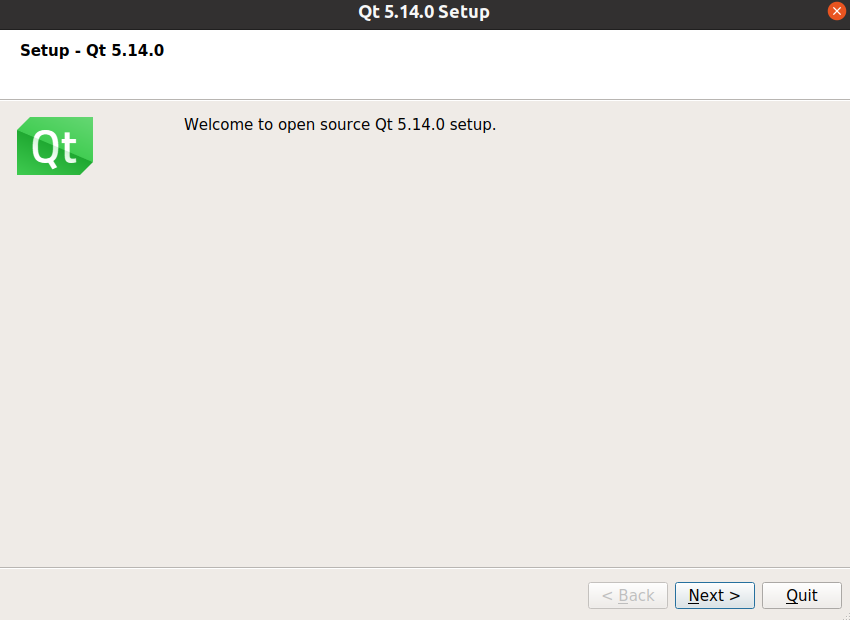Click the disabled Back button

click(x=628, y=595)
